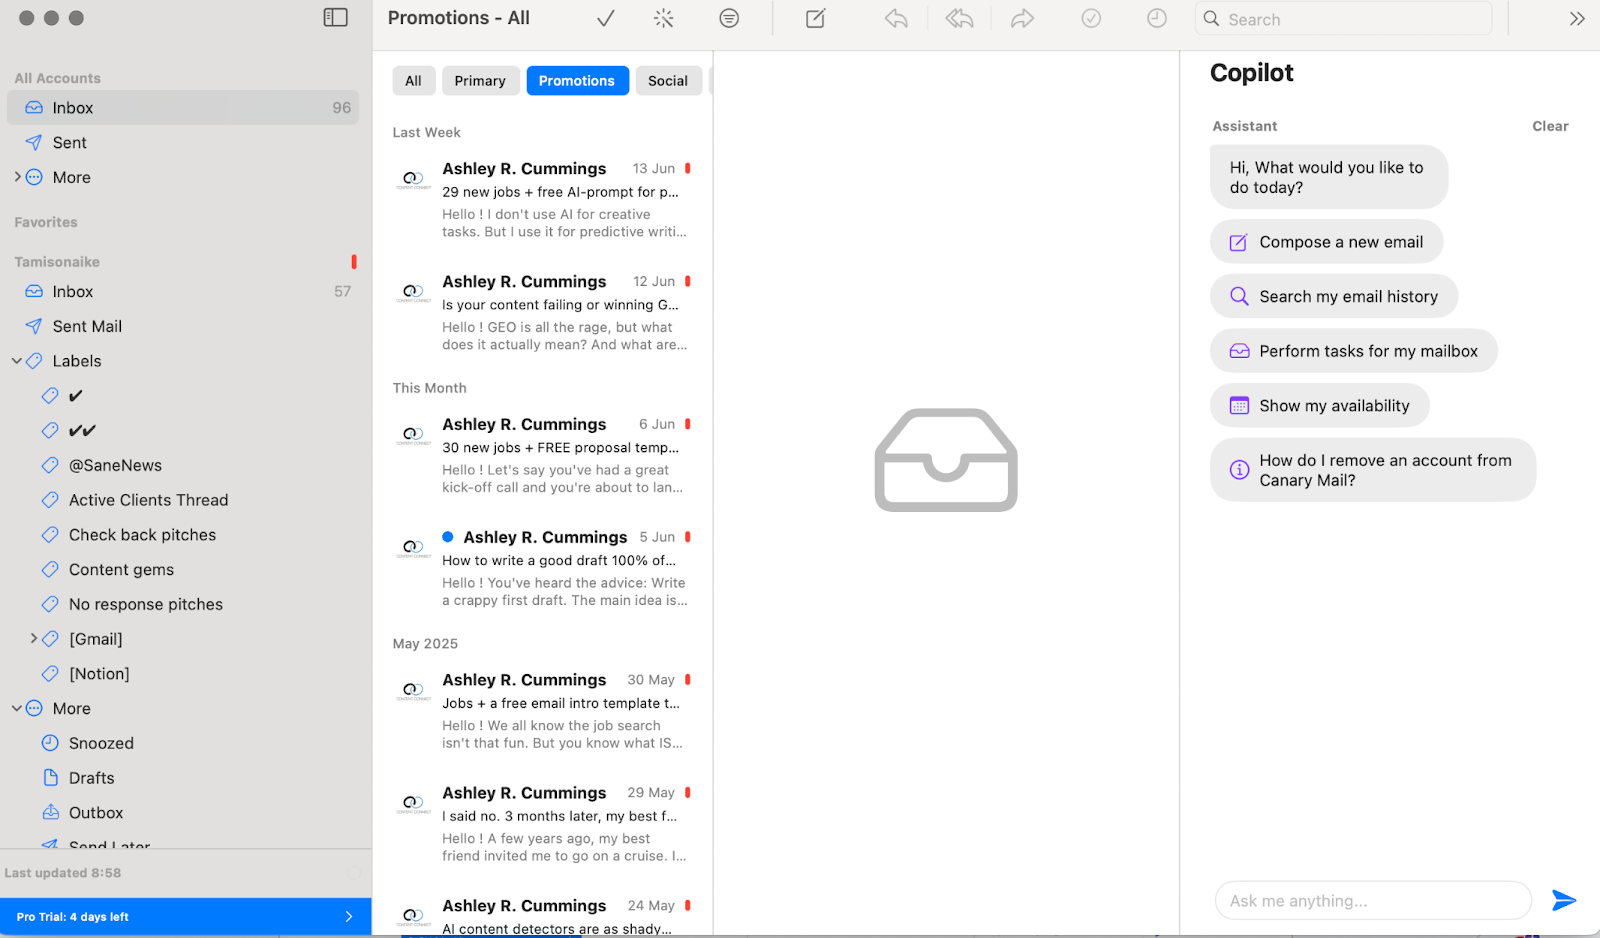The width and height of the screenshot is (1600, 938).
Task: Clear the Copilot assistant conversation
Action: click(x=1550, y=126)
